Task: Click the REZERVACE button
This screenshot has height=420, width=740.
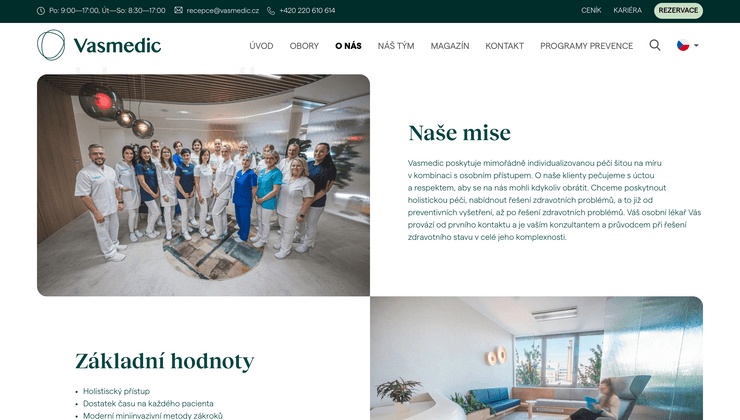Action: pyautogui.click(x=678, y=10)
